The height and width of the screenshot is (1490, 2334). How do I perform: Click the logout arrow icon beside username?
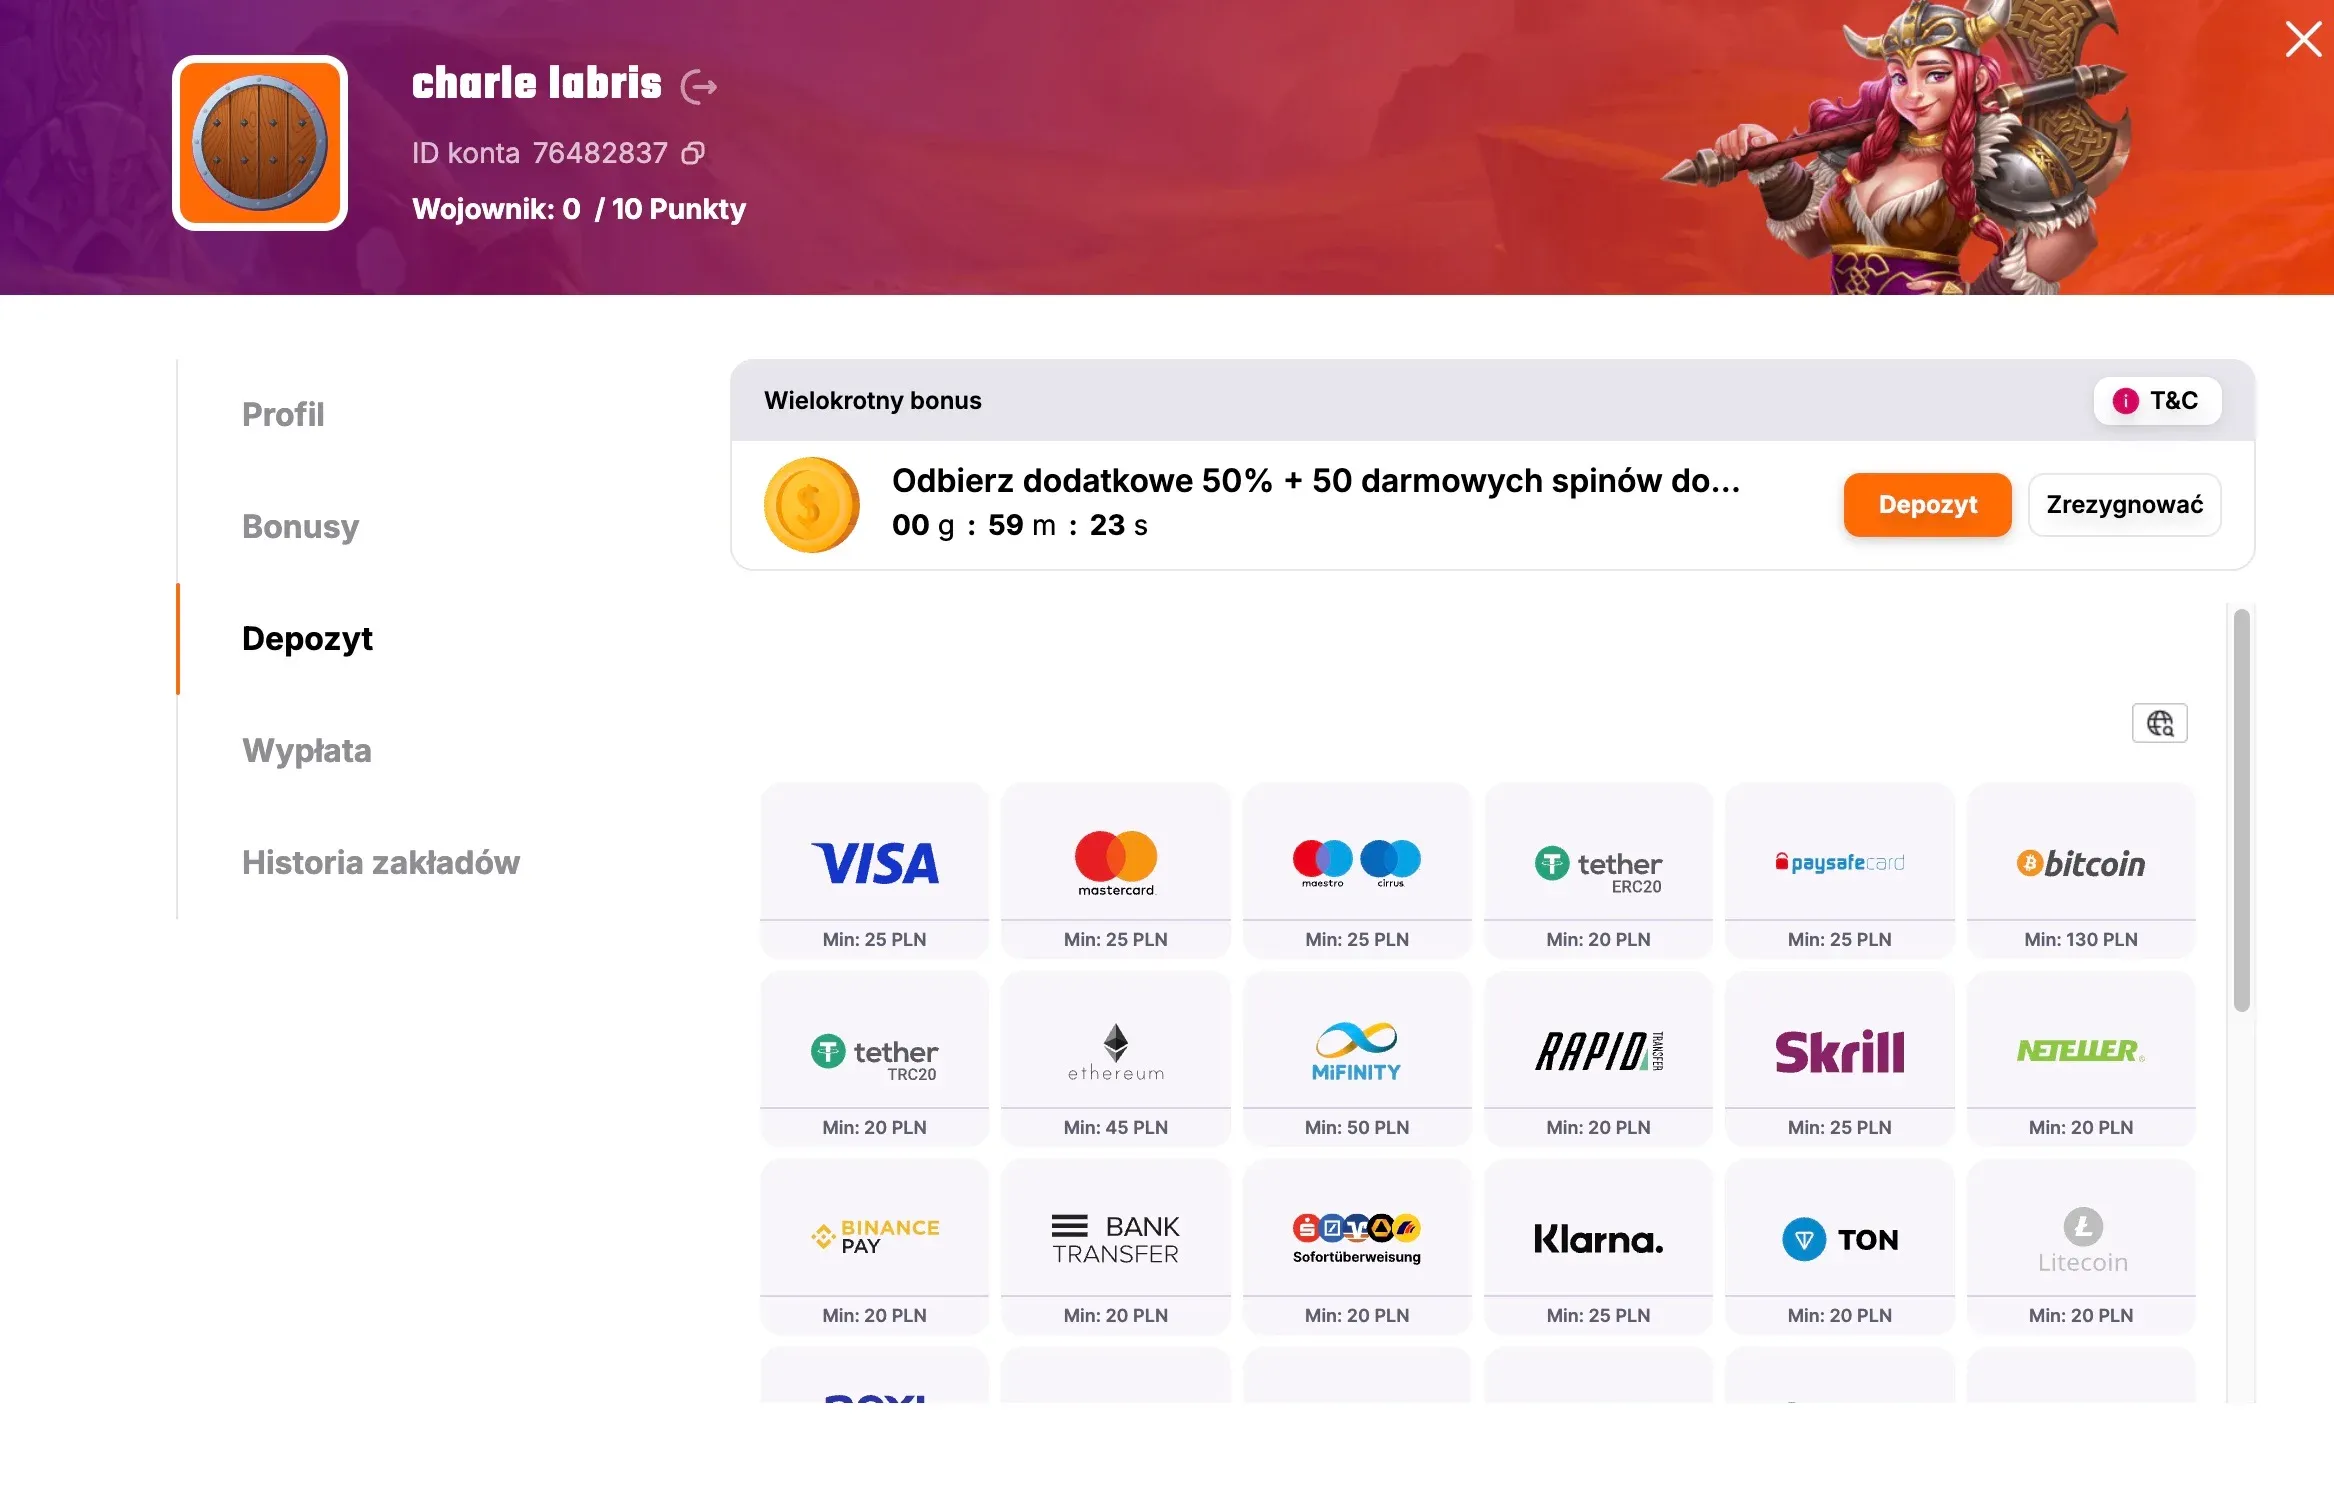(699, 87)
